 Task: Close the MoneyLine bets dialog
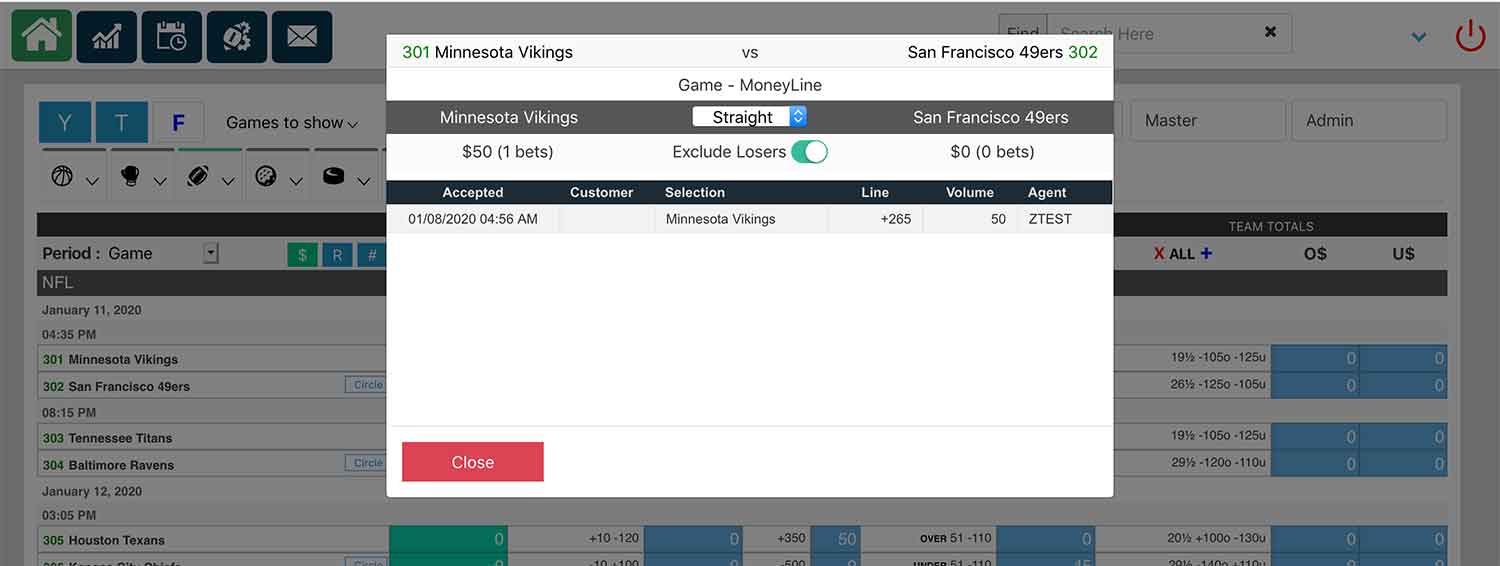473,462
